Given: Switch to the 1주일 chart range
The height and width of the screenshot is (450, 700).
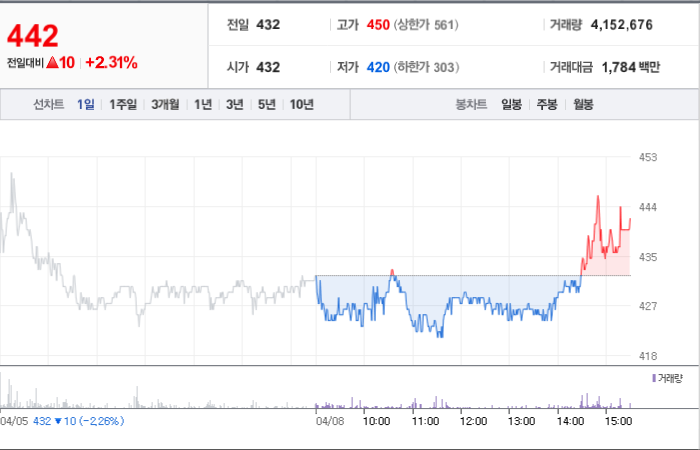Looking at the screenshot, I should tap(123, 104).
